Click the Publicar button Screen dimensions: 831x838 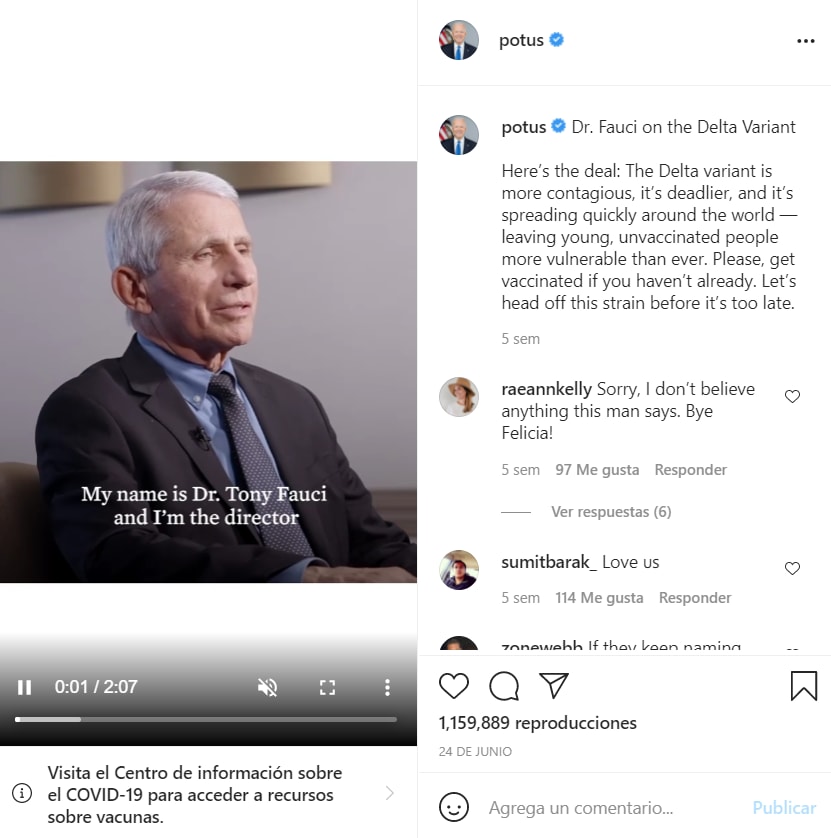tap(784, 808)
